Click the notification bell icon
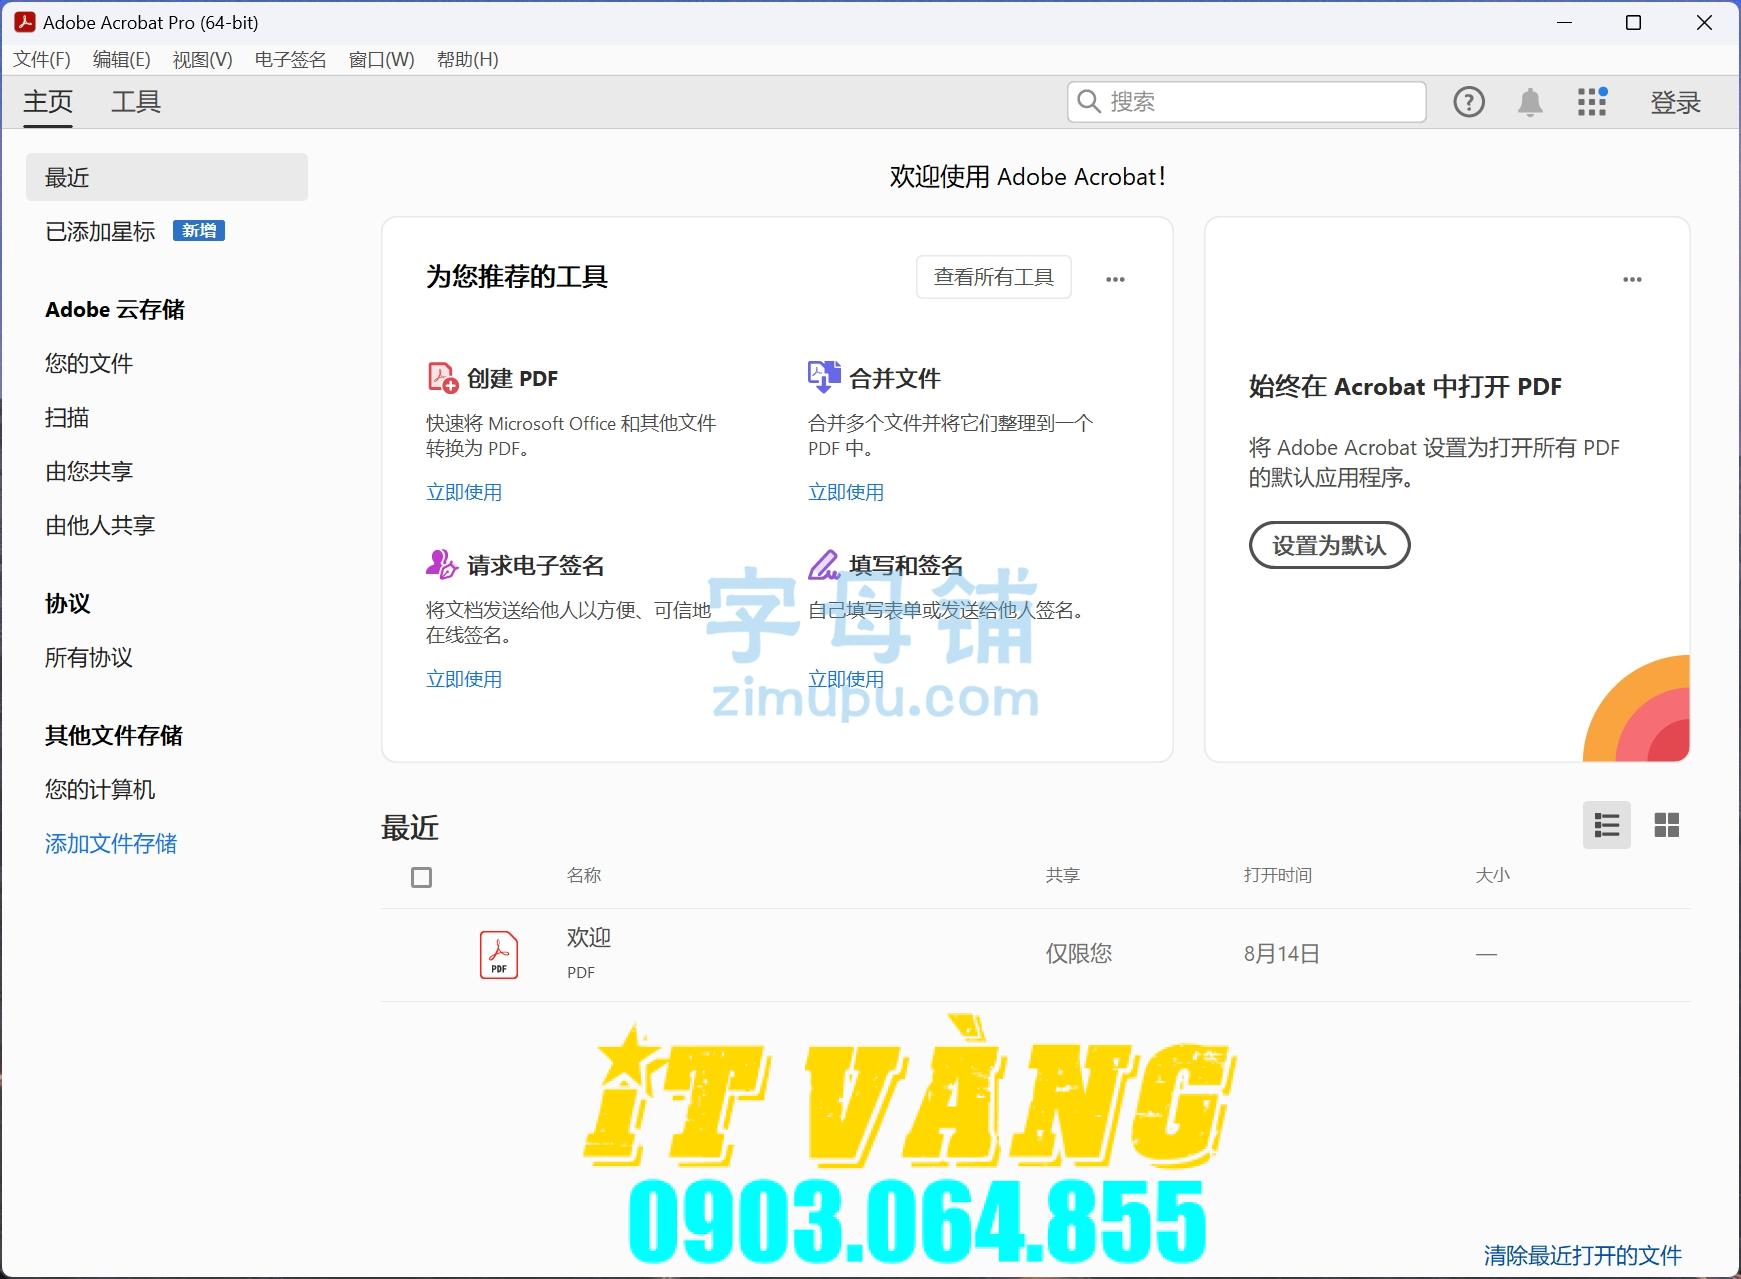 [1529, 101]
